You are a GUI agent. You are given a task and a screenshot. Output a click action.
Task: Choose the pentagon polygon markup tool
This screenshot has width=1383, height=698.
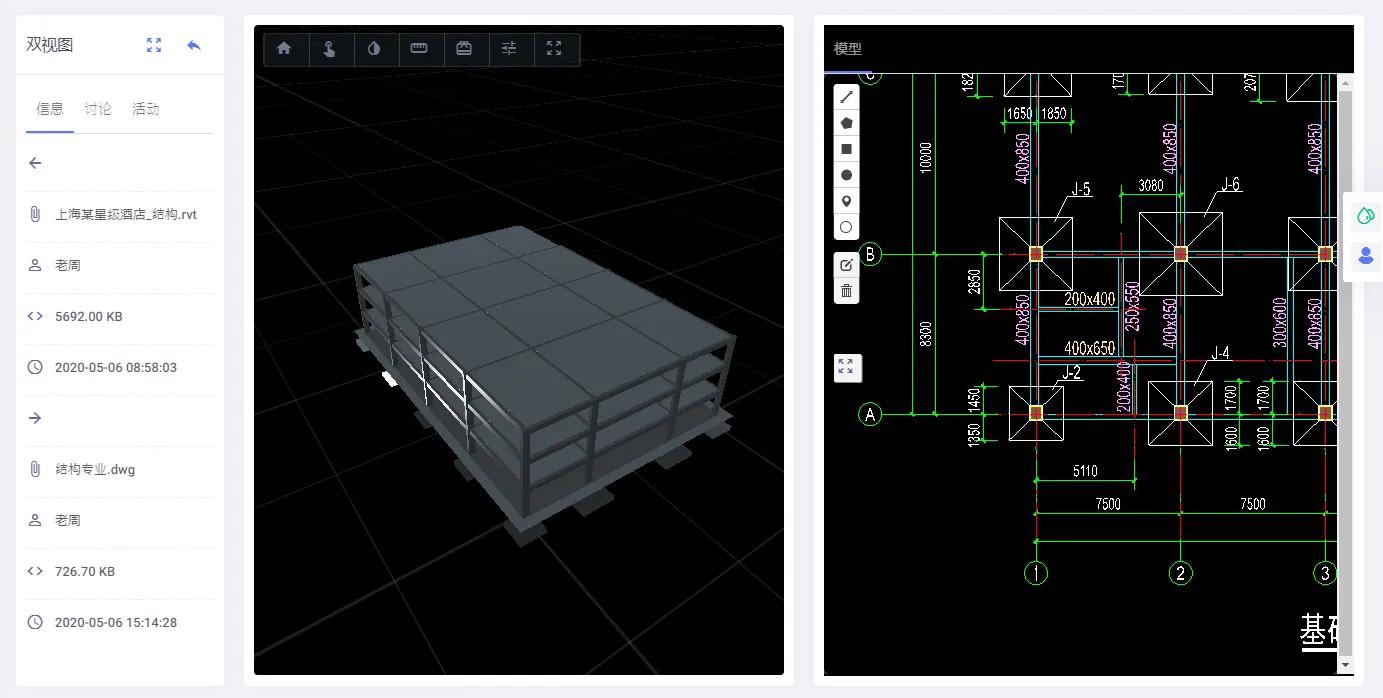846,123
